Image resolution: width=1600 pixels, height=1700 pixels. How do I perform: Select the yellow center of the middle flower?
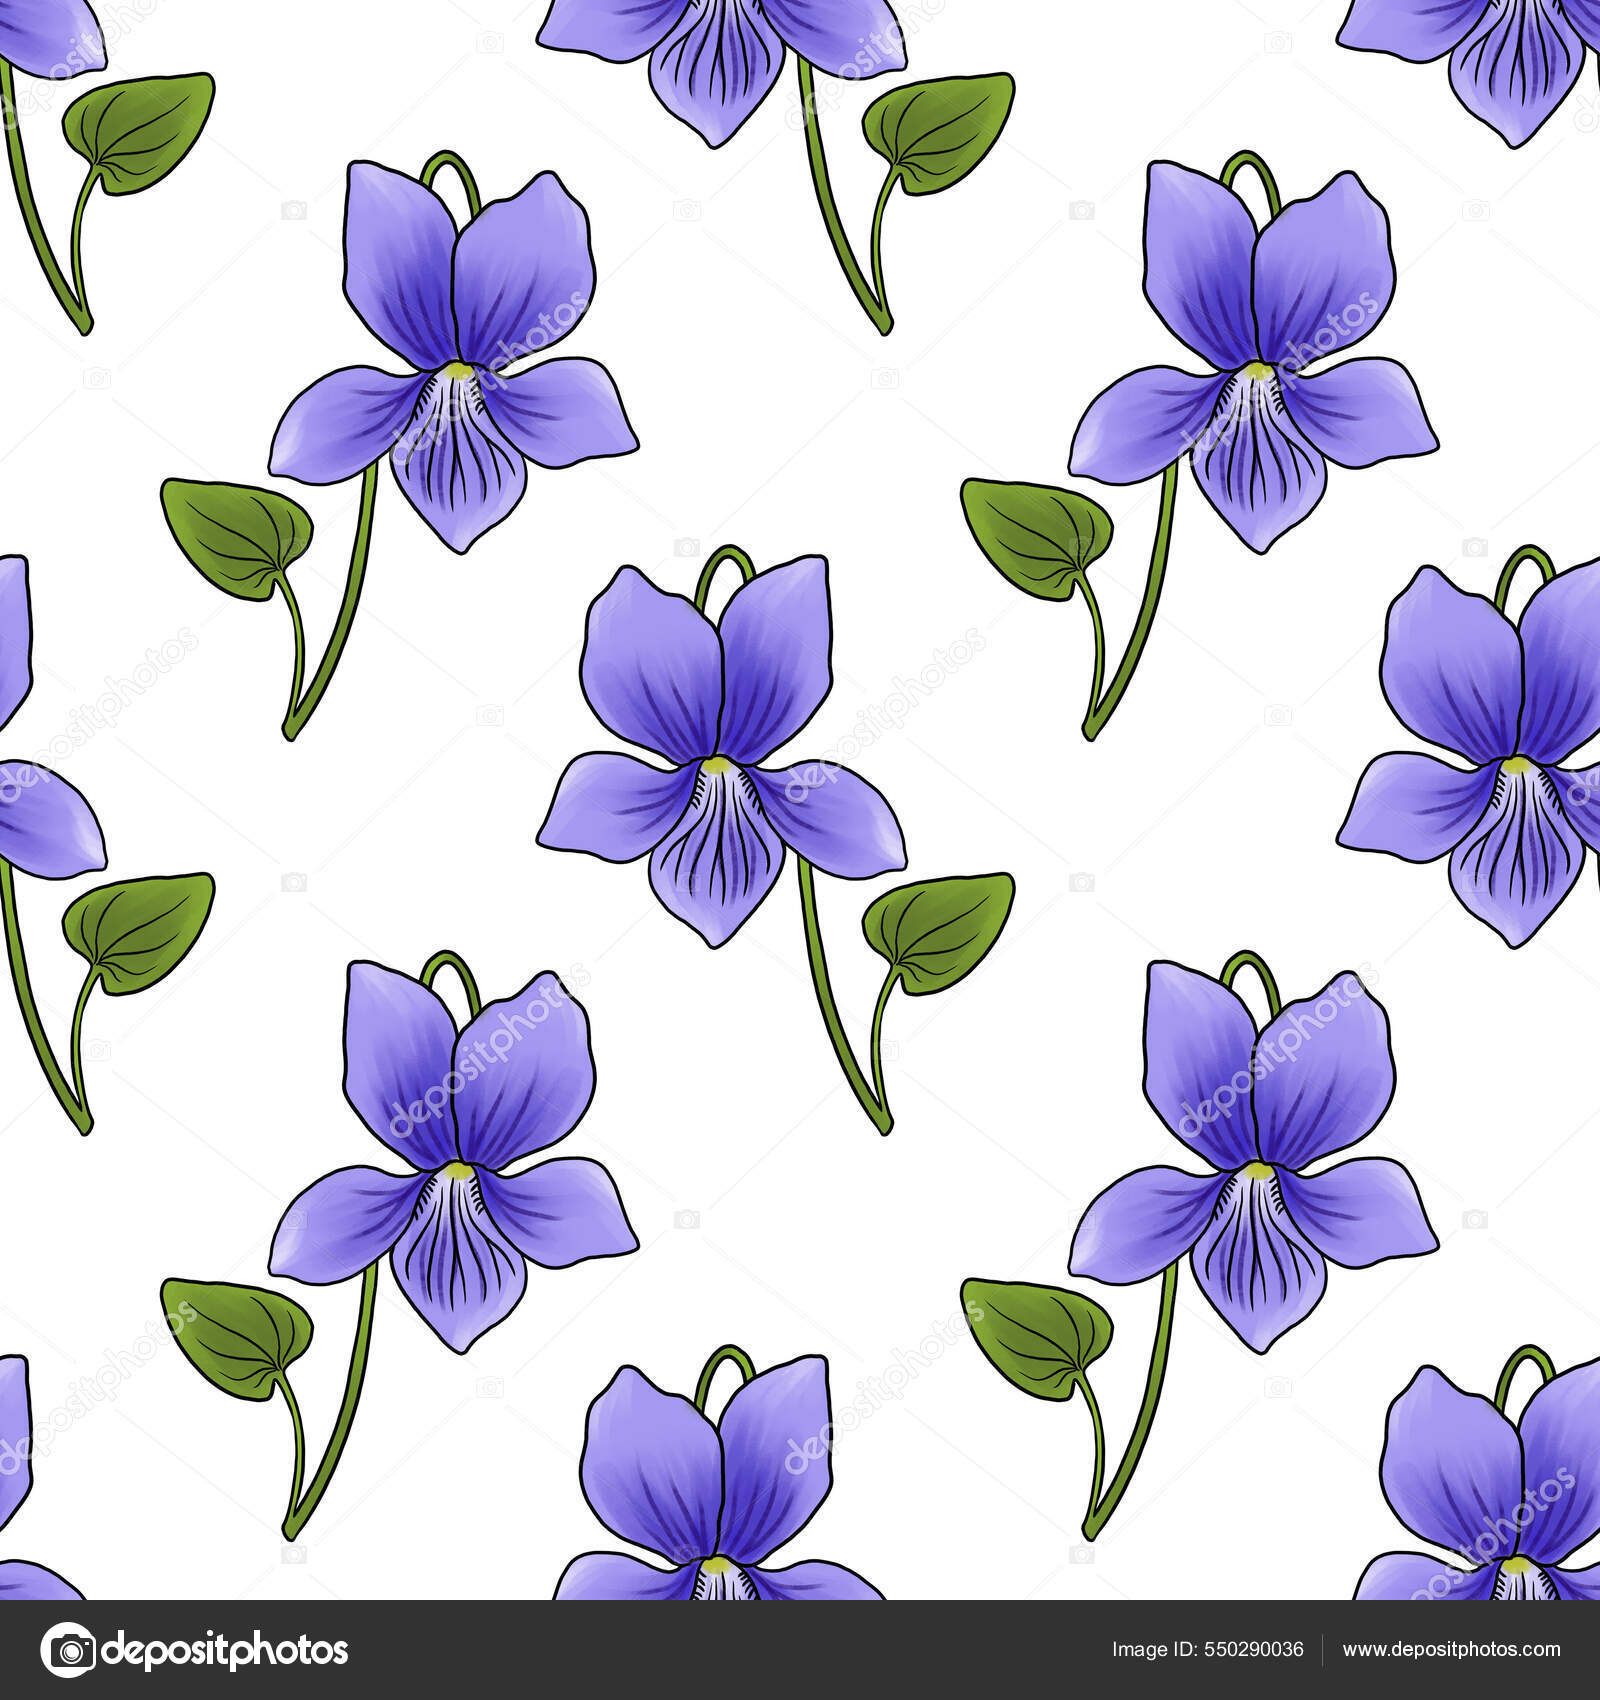pos(718,765)
